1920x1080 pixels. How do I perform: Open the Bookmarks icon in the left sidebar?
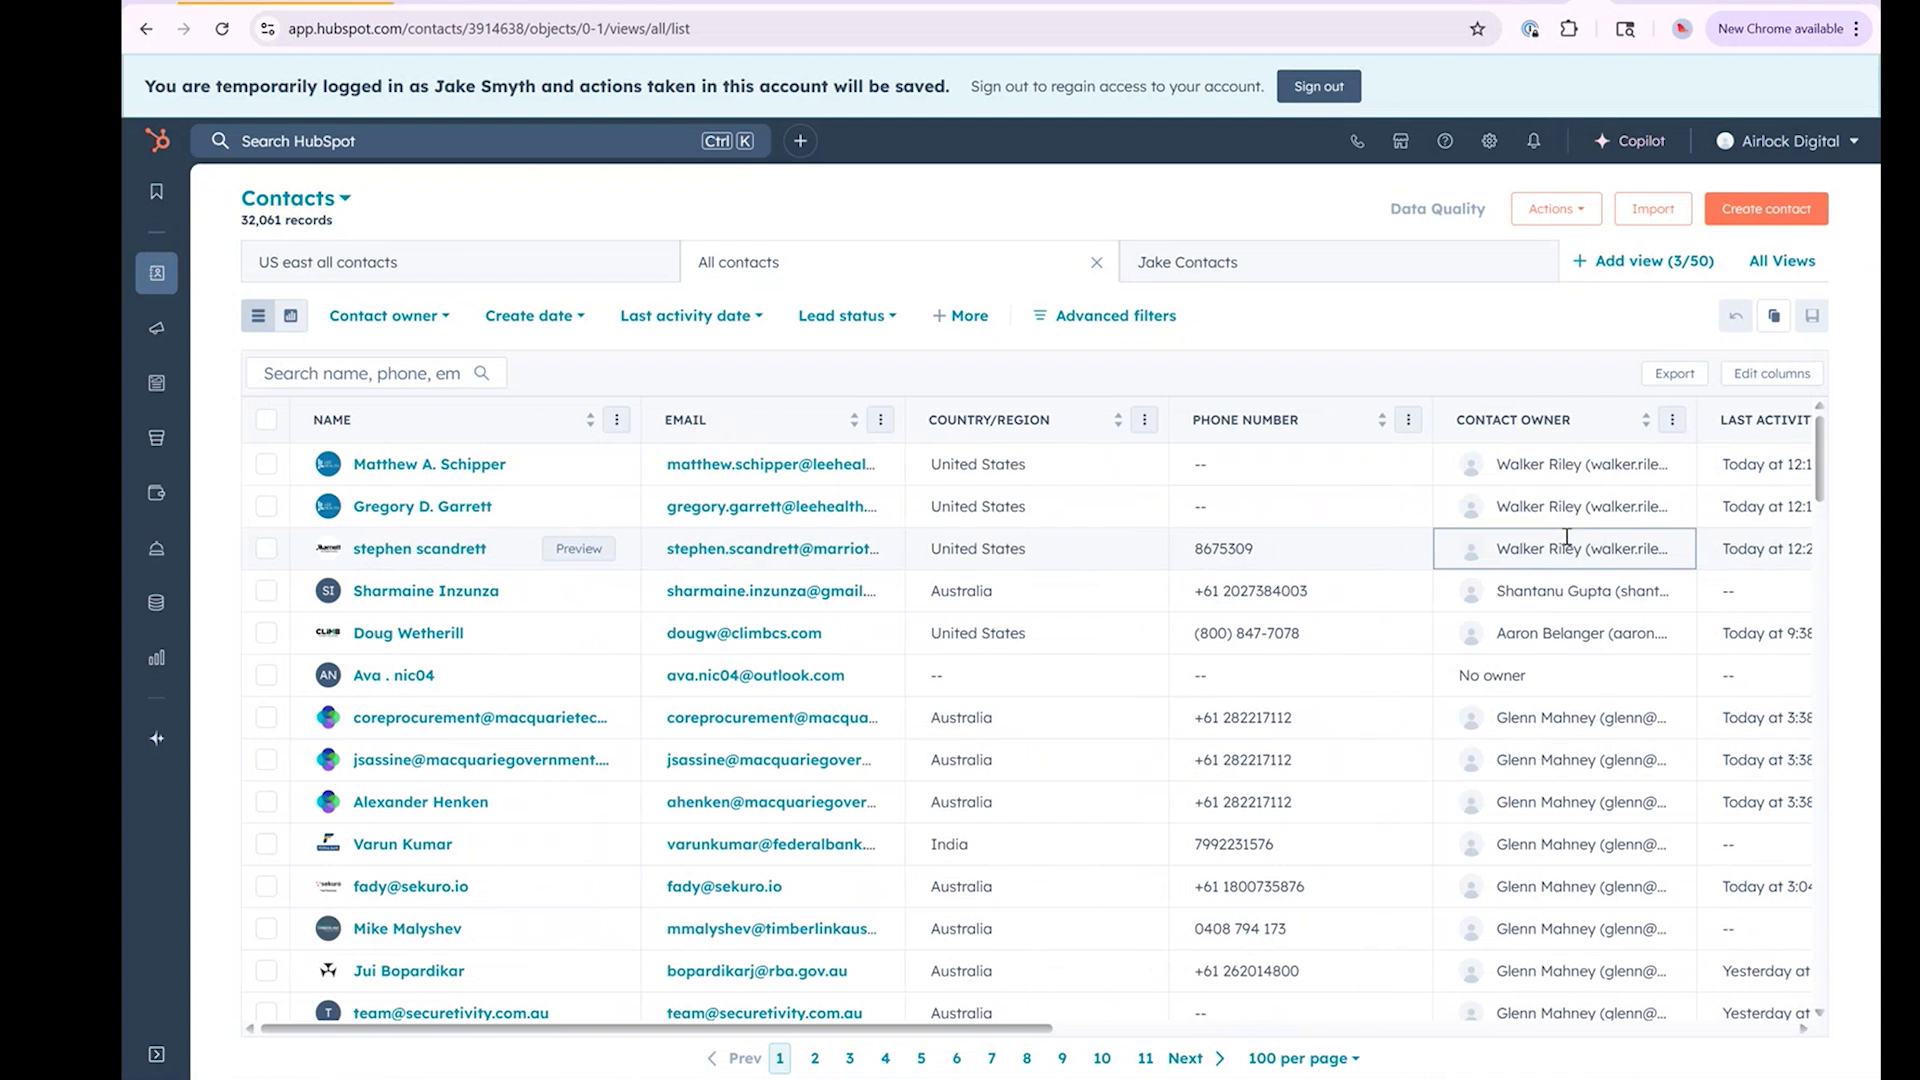156,191
